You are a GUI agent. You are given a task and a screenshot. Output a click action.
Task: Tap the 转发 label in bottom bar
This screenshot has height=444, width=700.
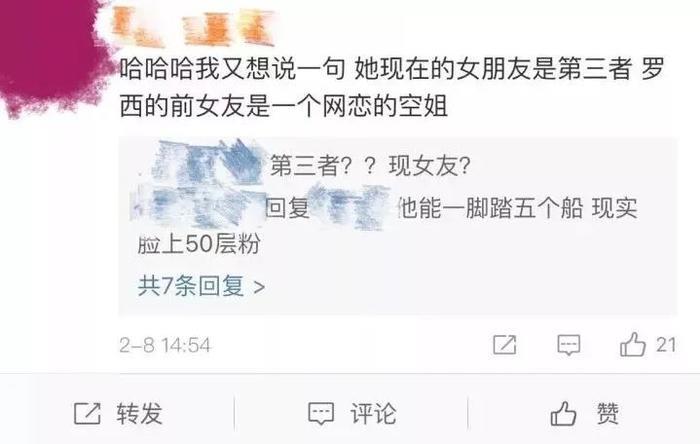point(139,413)
